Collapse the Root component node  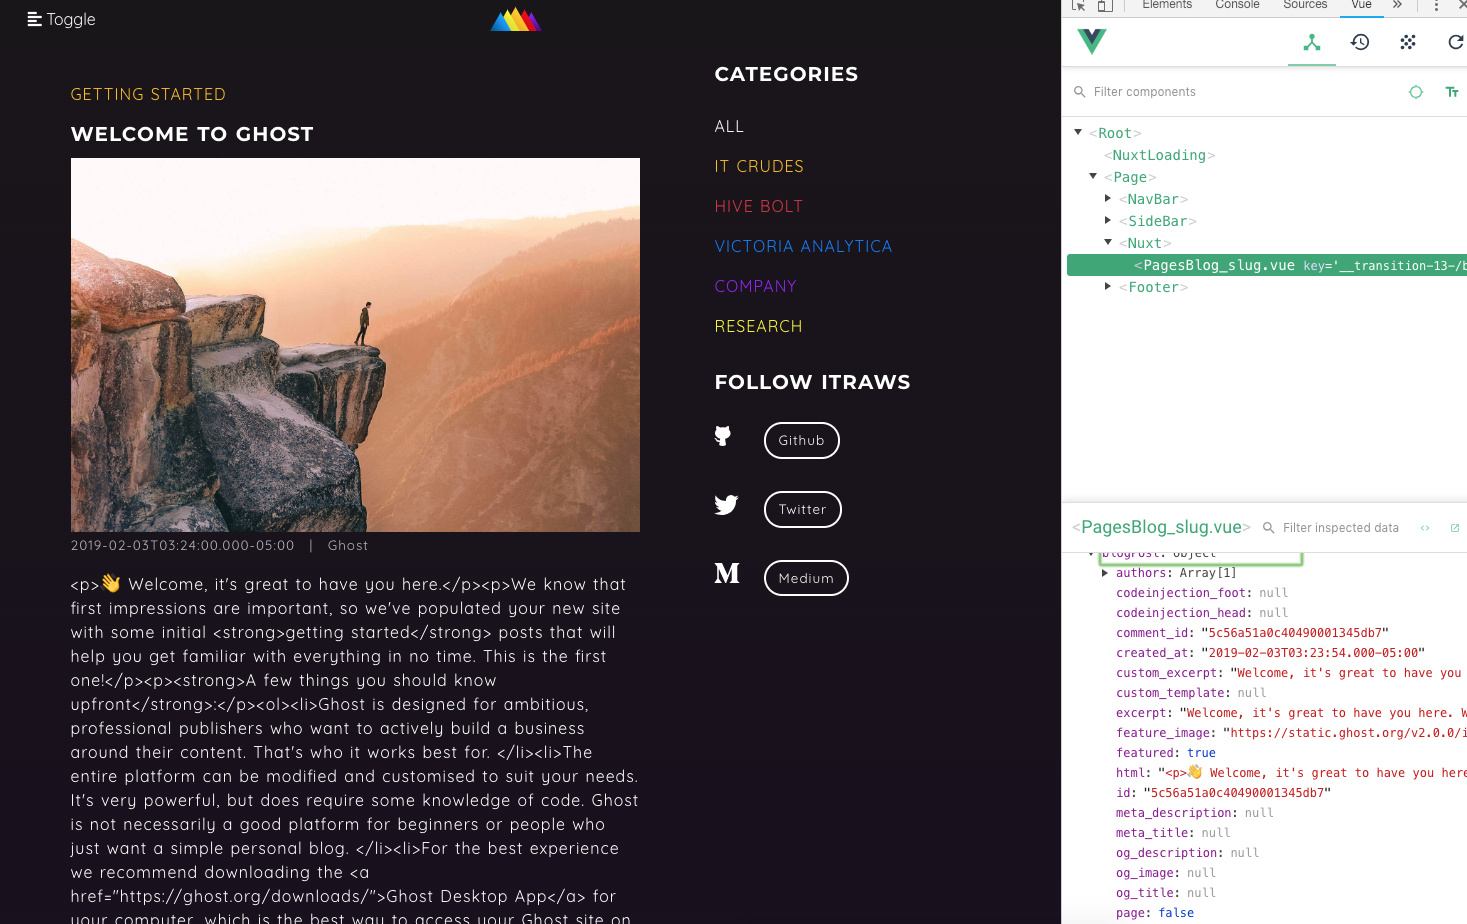point(1078,132)
